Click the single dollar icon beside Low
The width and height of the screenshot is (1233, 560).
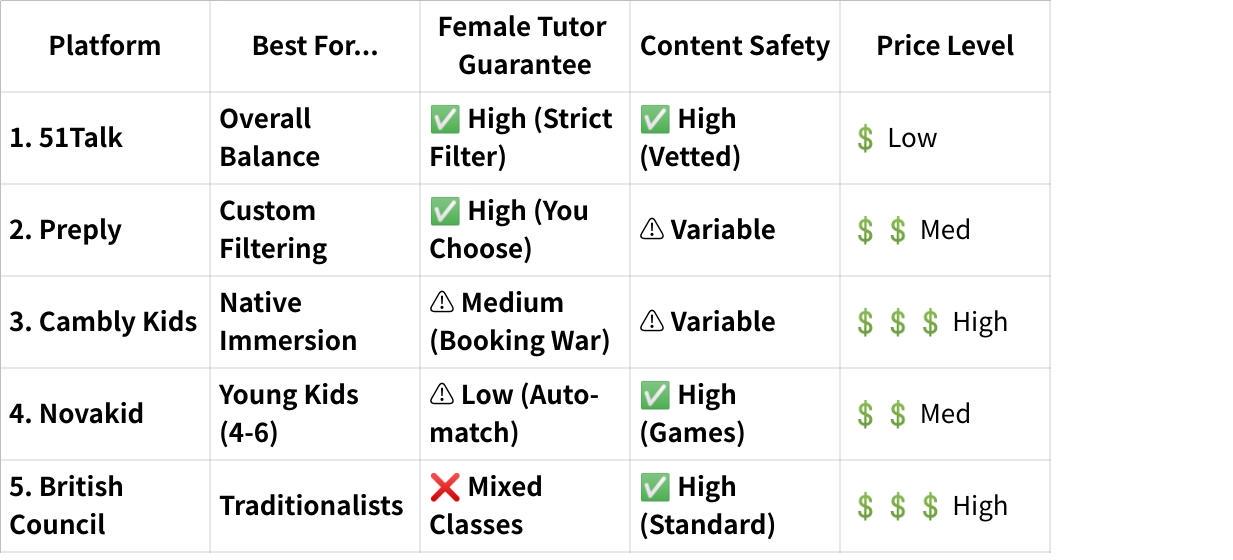pos(865,139)
